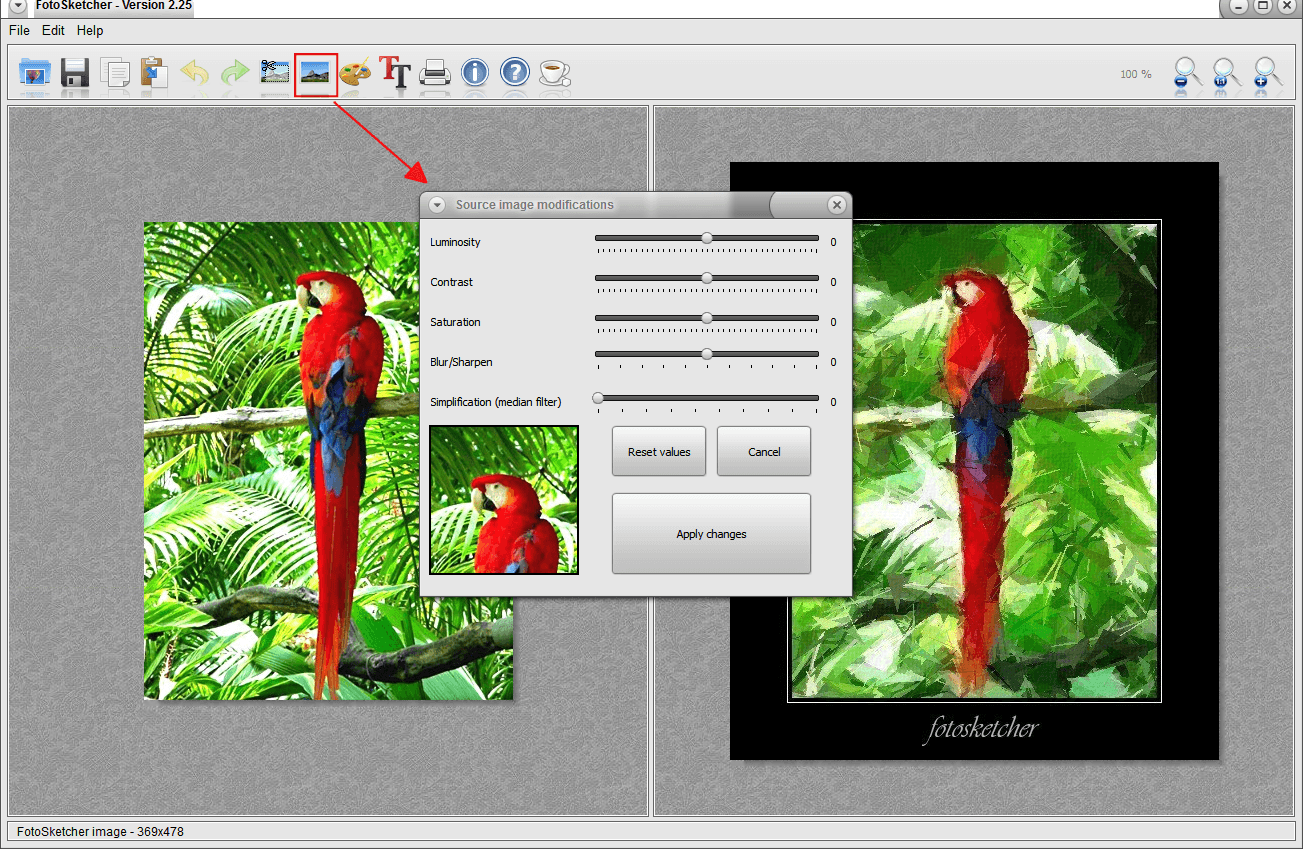Redo the last undone action
The width and height of the screenshot is (1303, 849).
pos(235,73)
